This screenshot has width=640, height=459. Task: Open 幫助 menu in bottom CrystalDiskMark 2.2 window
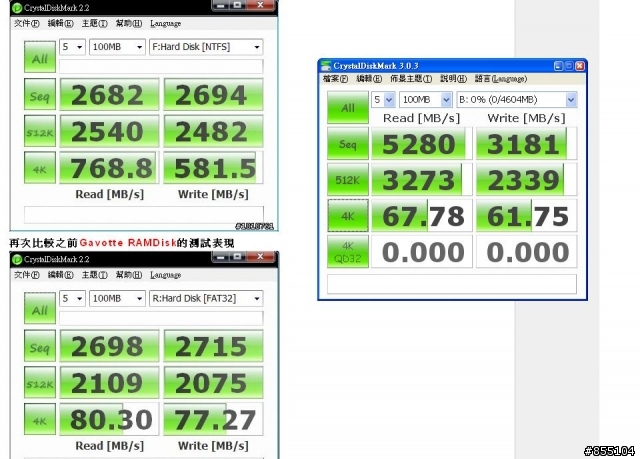click(129, 275)
